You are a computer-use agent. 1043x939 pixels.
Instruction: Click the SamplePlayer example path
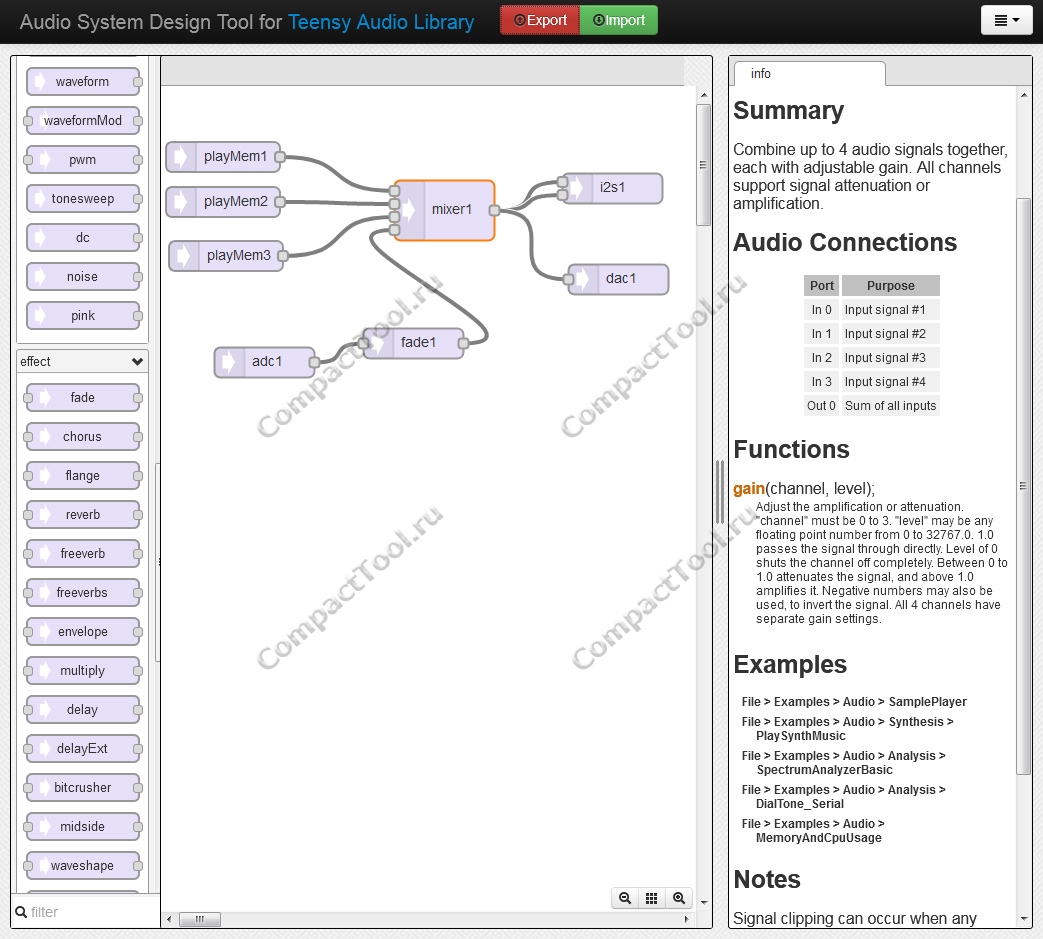[854, 702]
